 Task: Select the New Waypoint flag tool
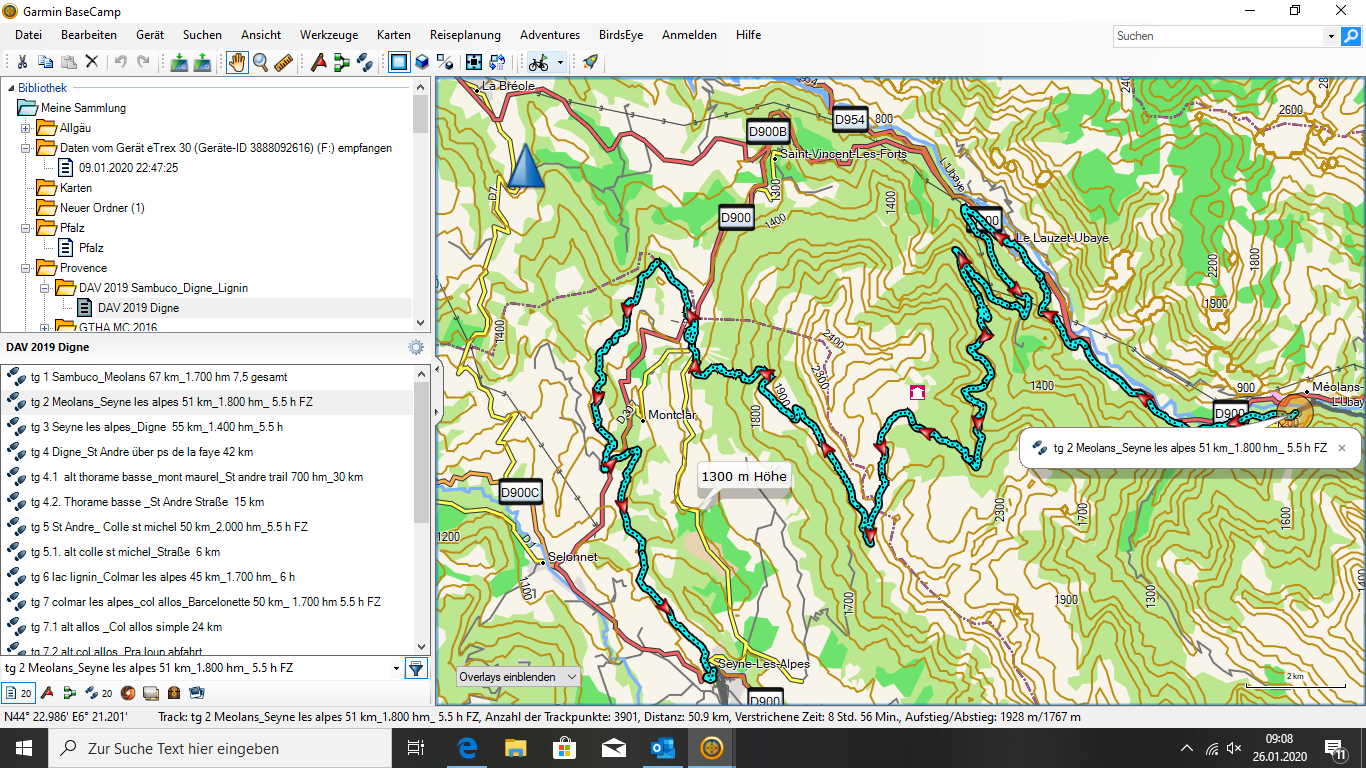click(x=319, y=62)
